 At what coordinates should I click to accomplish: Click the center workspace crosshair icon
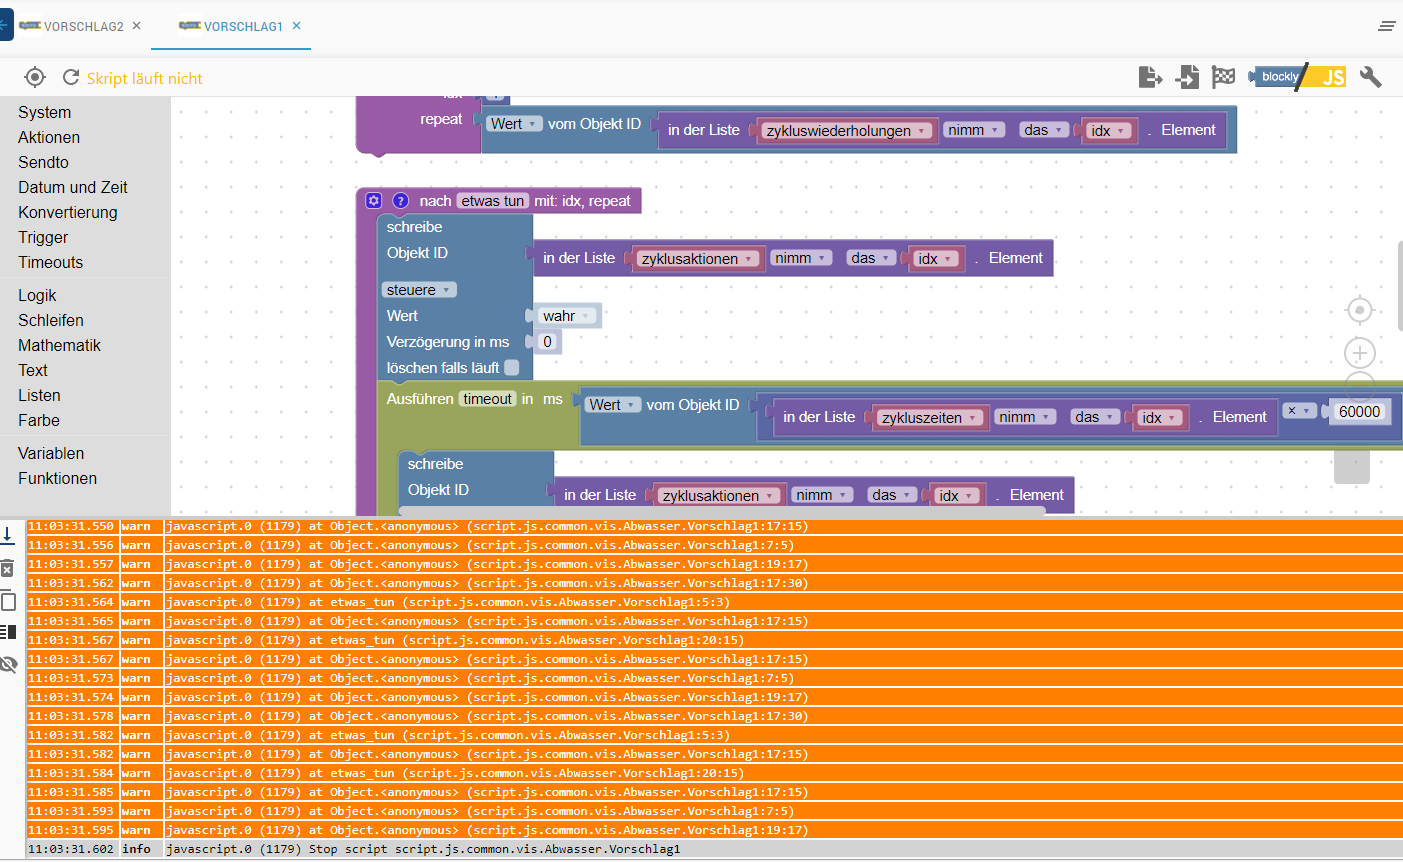coord(1359,310)
